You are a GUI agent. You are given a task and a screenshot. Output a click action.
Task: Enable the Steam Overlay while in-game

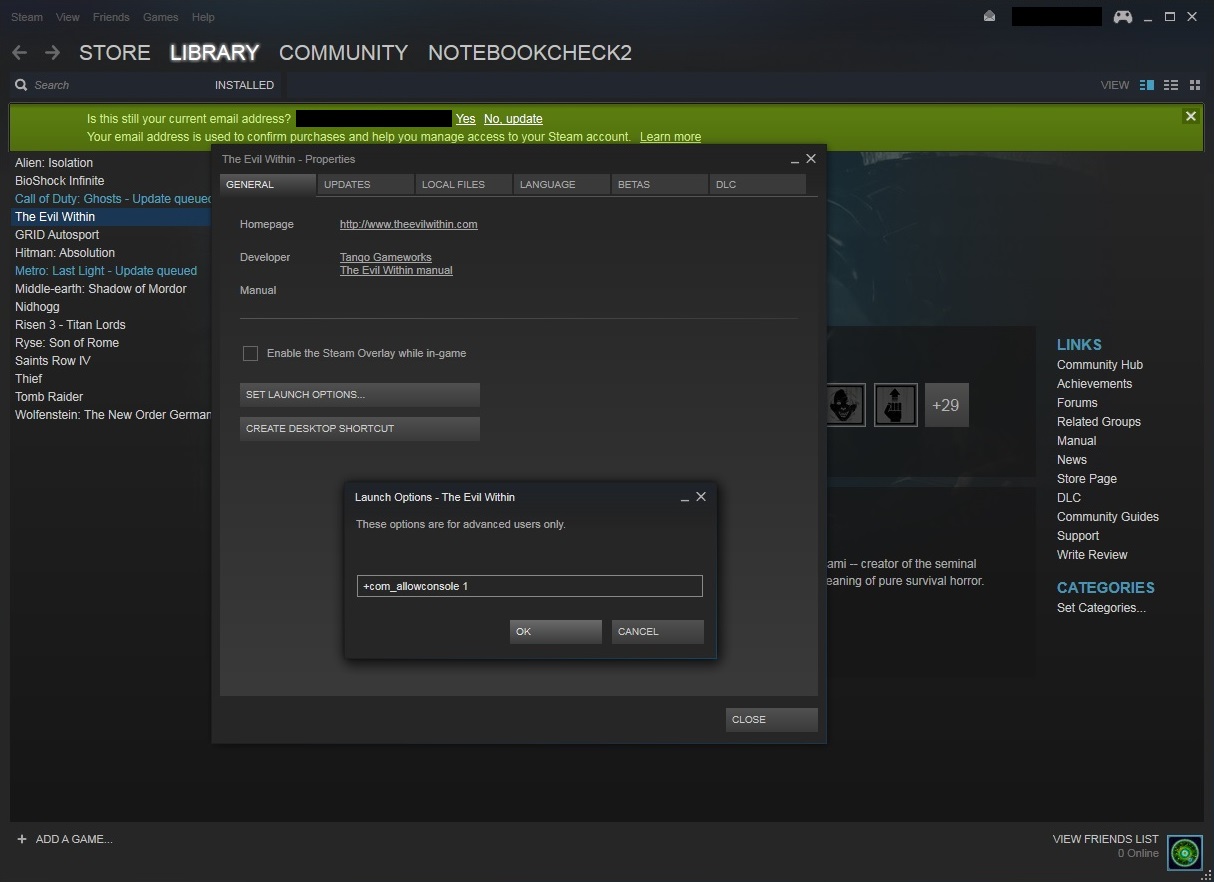pyautogui.click(x=250, y=353)
